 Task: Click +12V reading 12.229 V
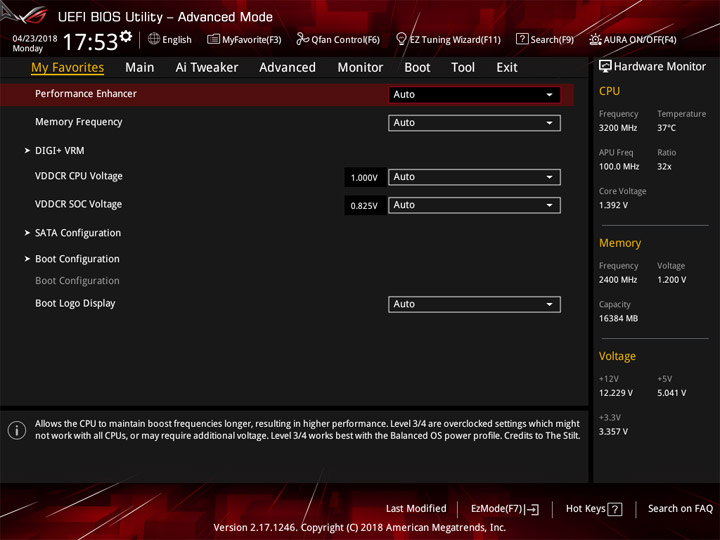pos(616,393)
